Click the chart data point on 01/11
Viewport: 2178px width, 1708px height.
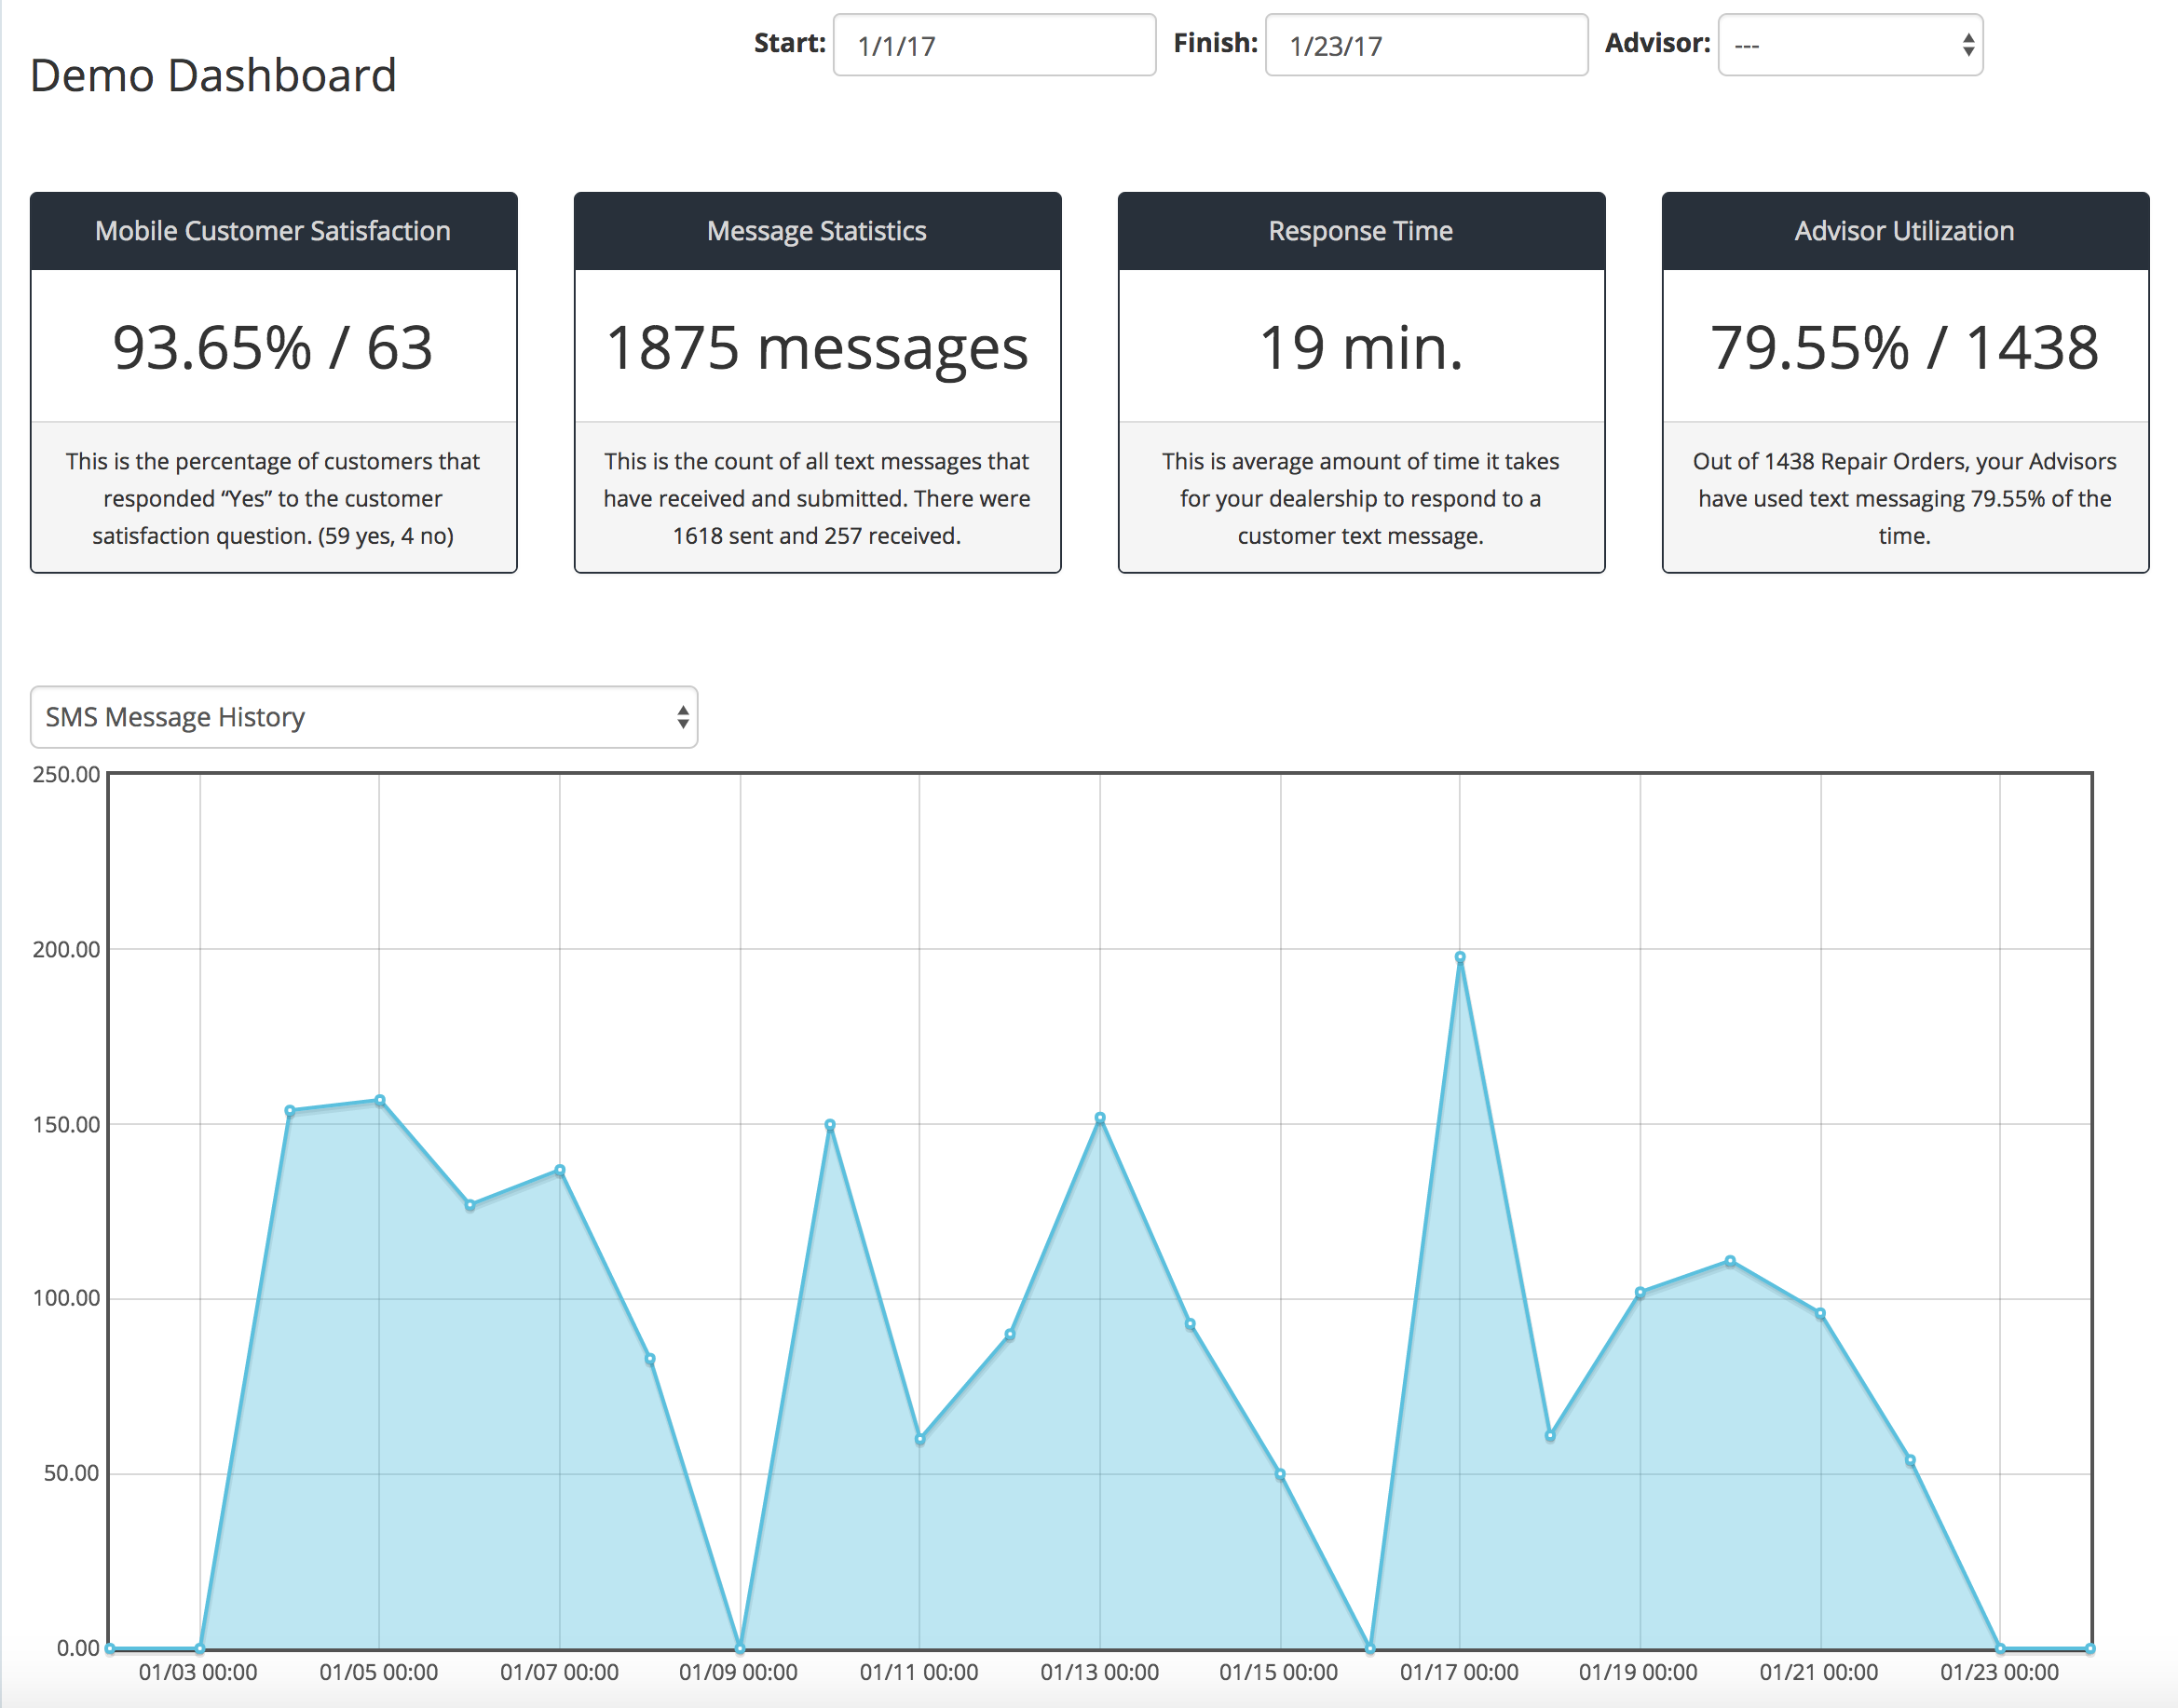point(920,1439)
